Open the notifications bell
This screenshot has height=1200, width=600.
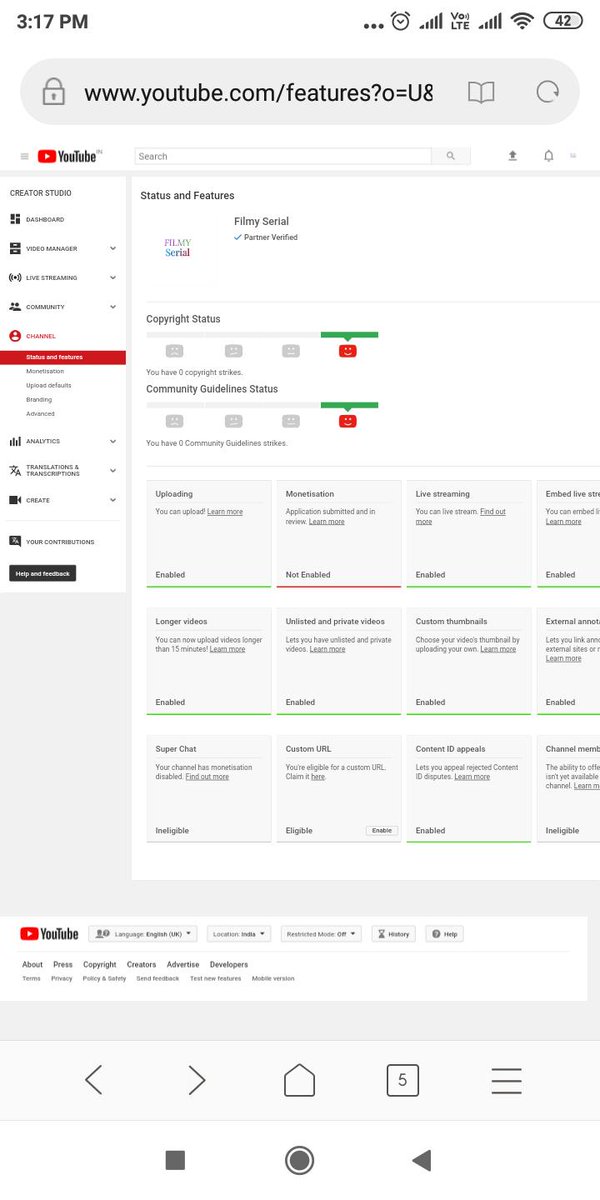tap(548, 156)
